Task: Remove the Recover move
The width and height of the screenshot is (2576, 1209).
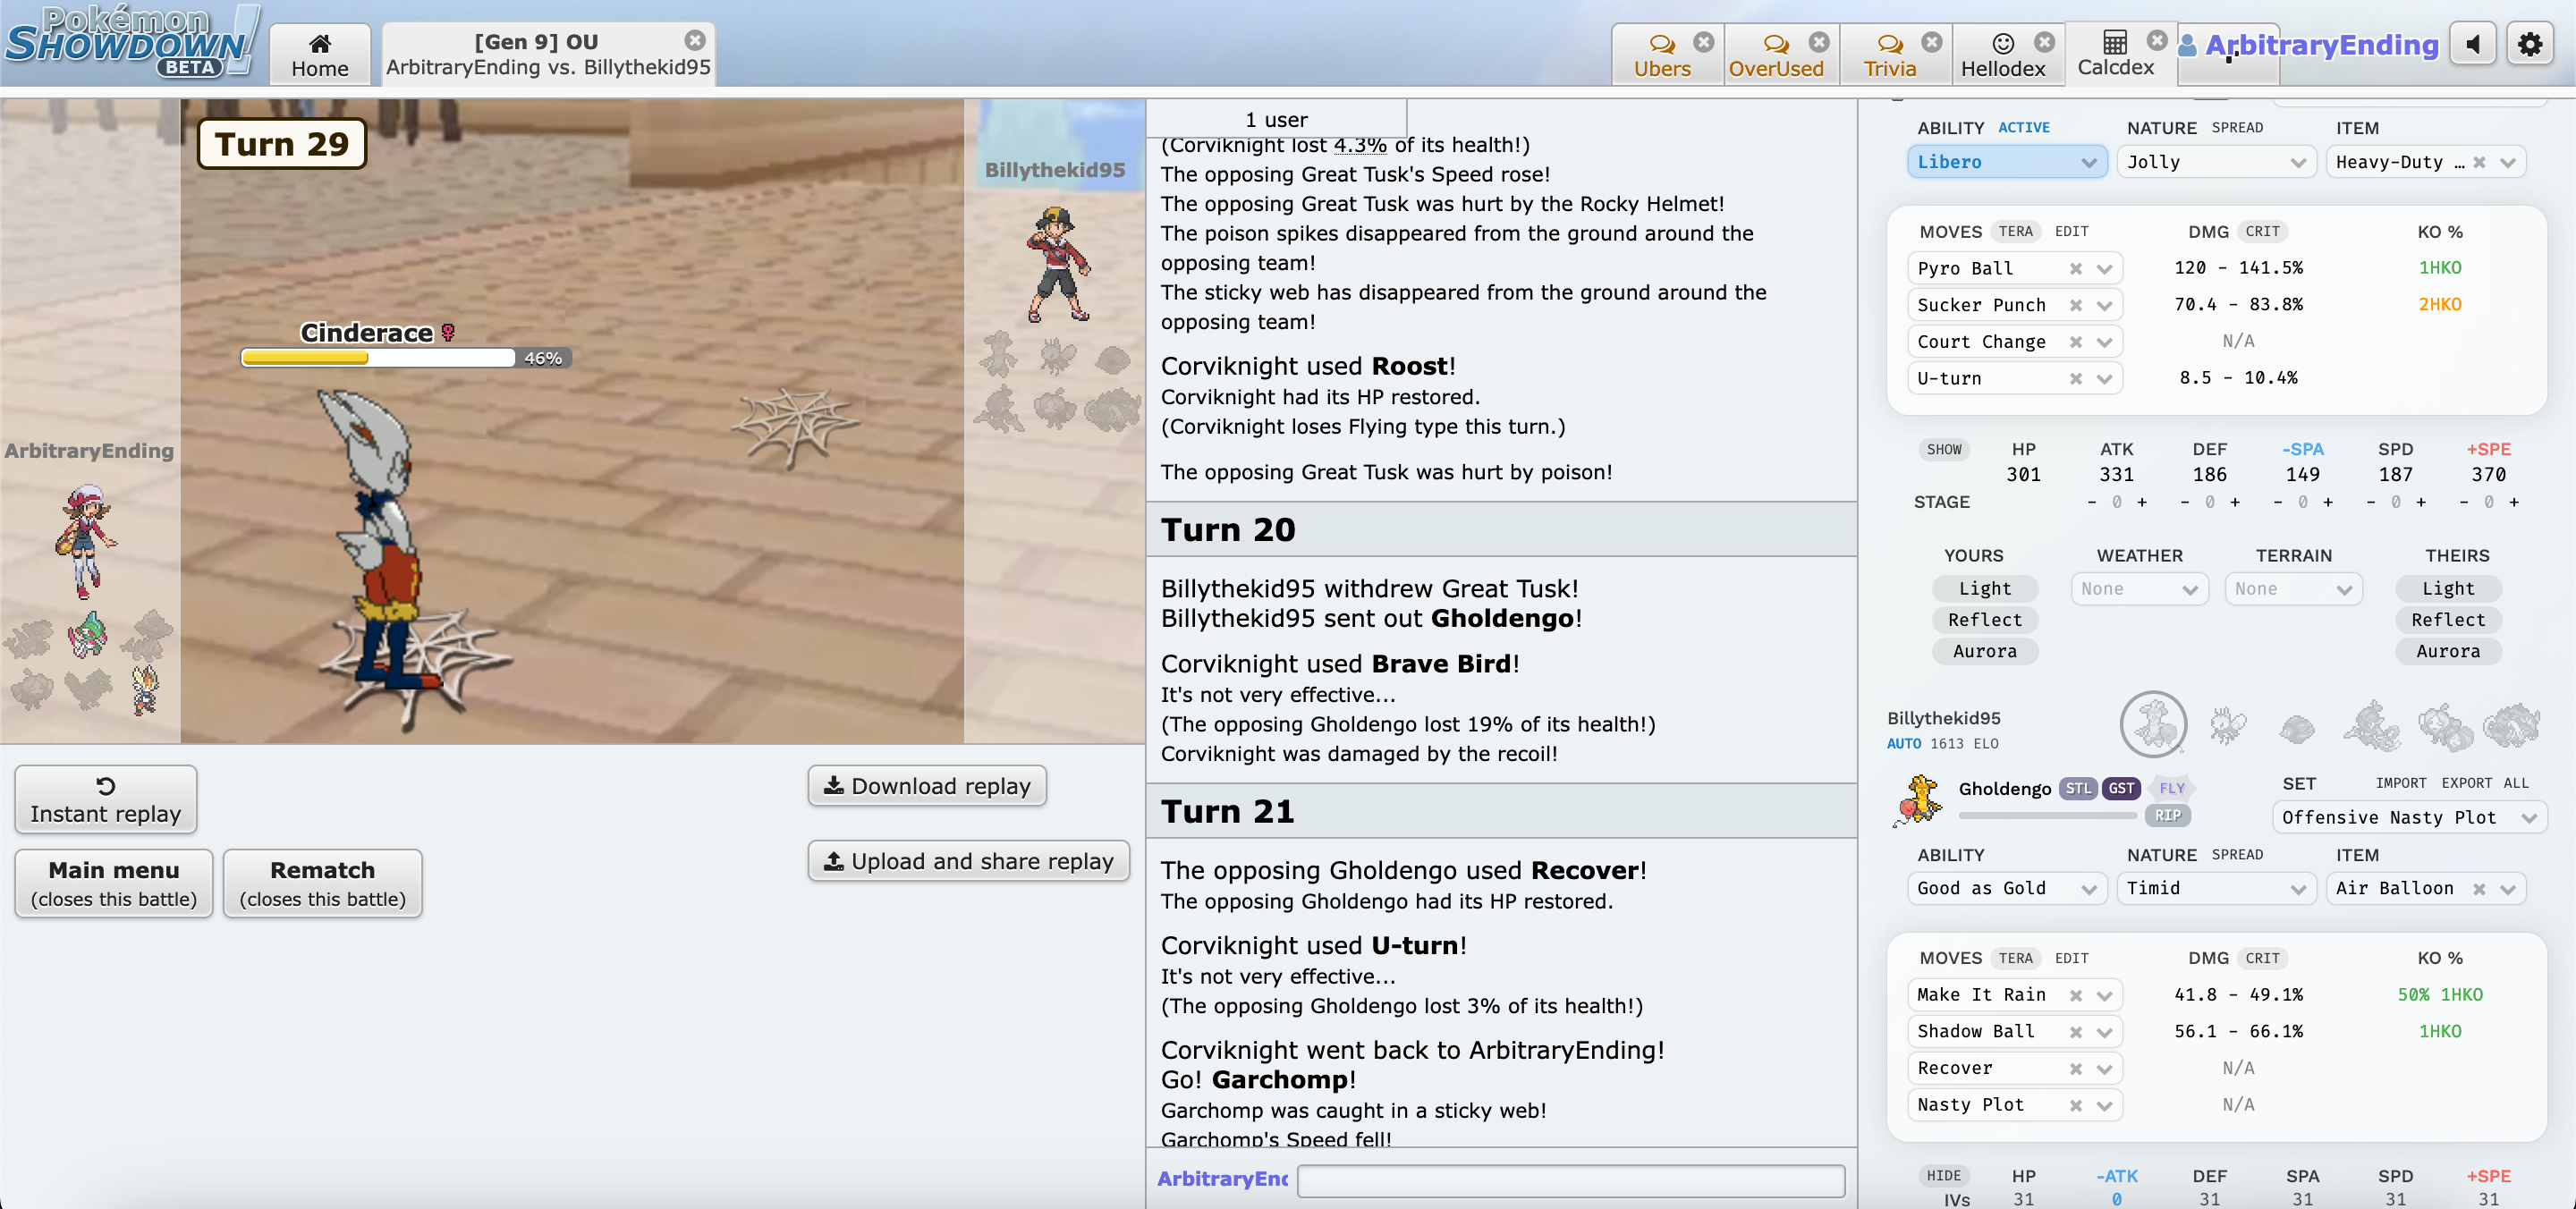Action: (x=2076, y=1068)
